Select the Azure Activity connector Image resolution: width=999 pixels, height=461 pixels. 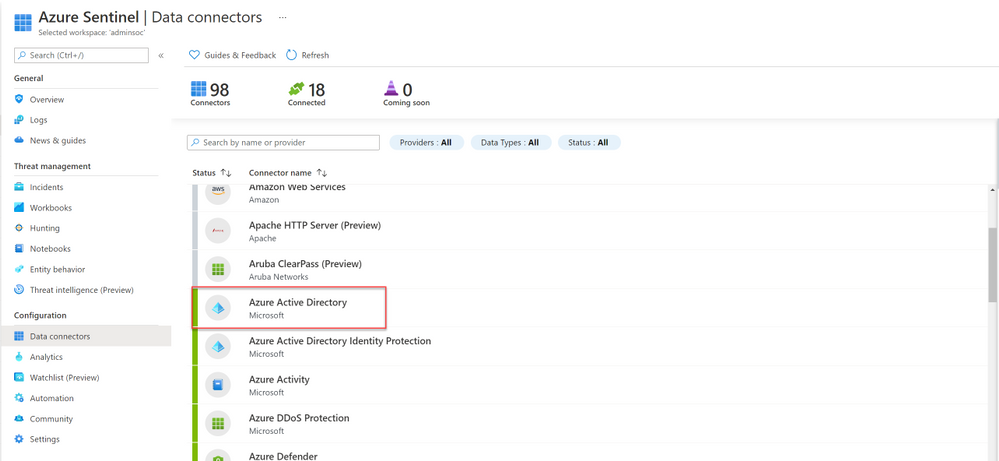click(x=590, y=385)
